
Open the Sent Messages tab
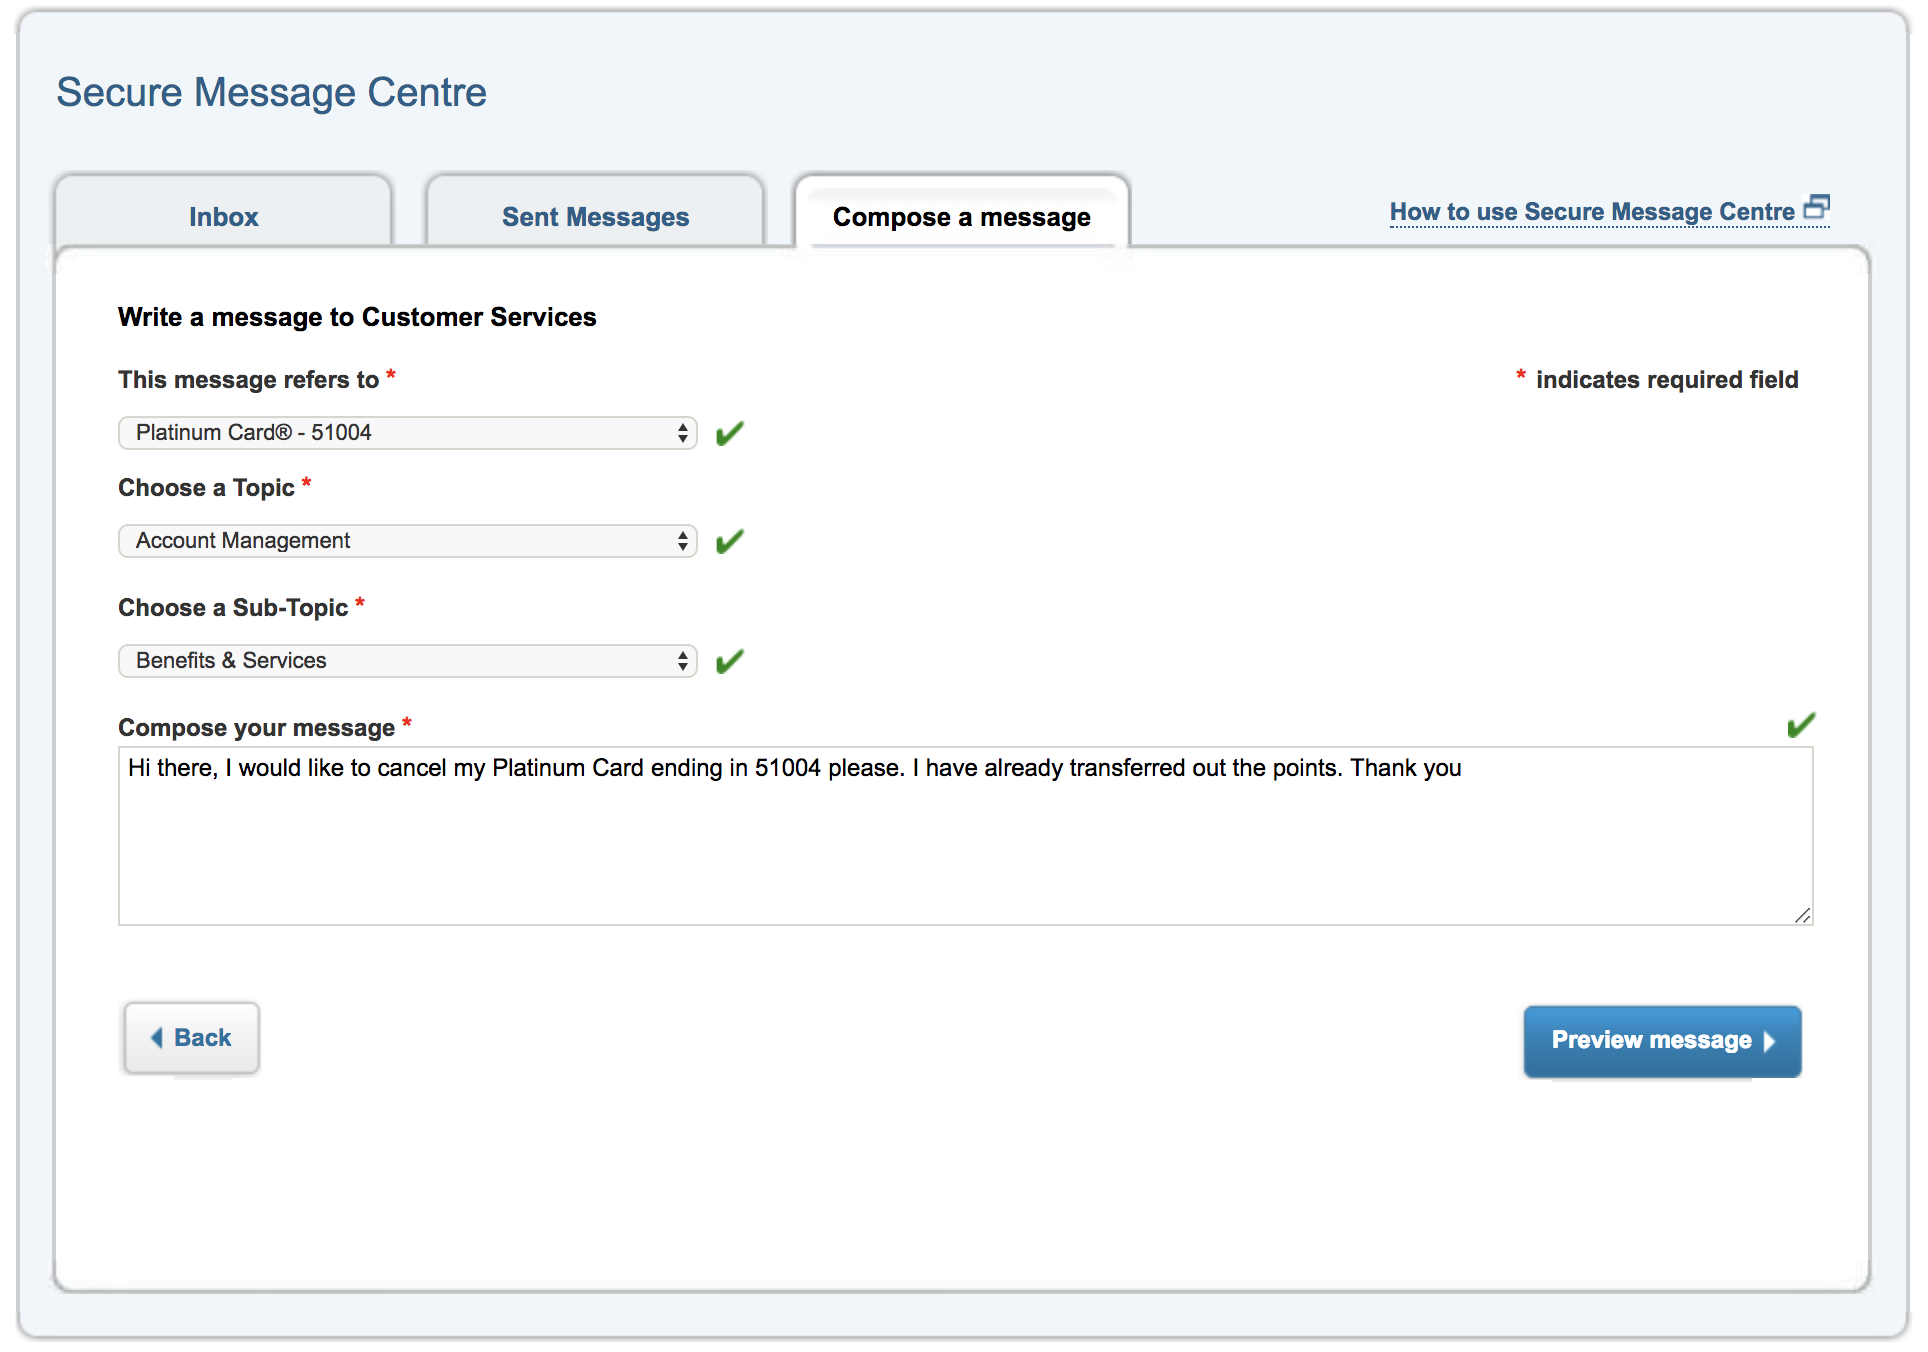[x=595, y=216]
